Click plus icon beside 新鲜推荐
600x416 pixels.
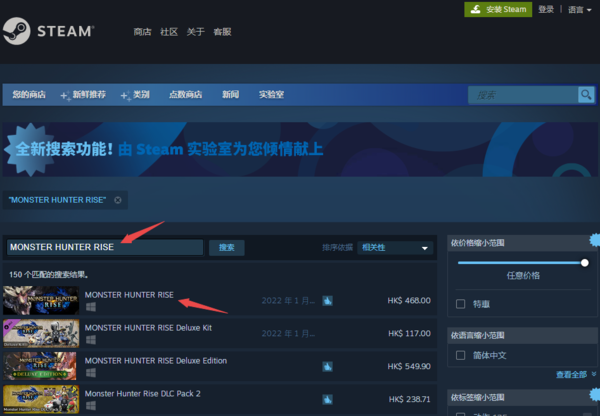(x=65, y=96)
